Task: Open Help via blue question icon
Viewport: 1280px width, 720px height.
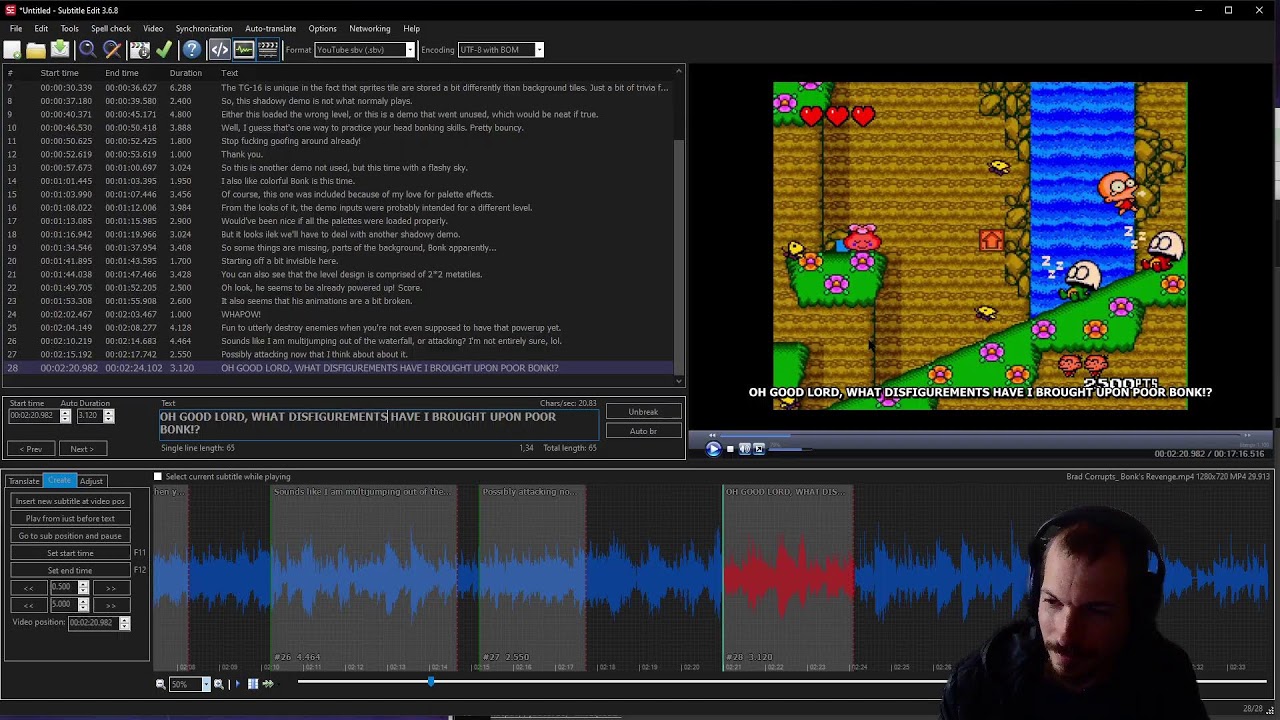Action: click(192, 49)
